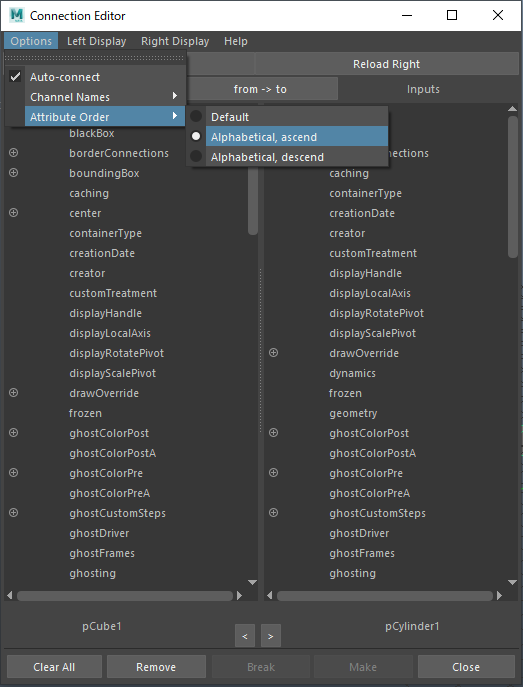Expand ghostColorPost in right list
Screen dimensions: 523x687
273,432
